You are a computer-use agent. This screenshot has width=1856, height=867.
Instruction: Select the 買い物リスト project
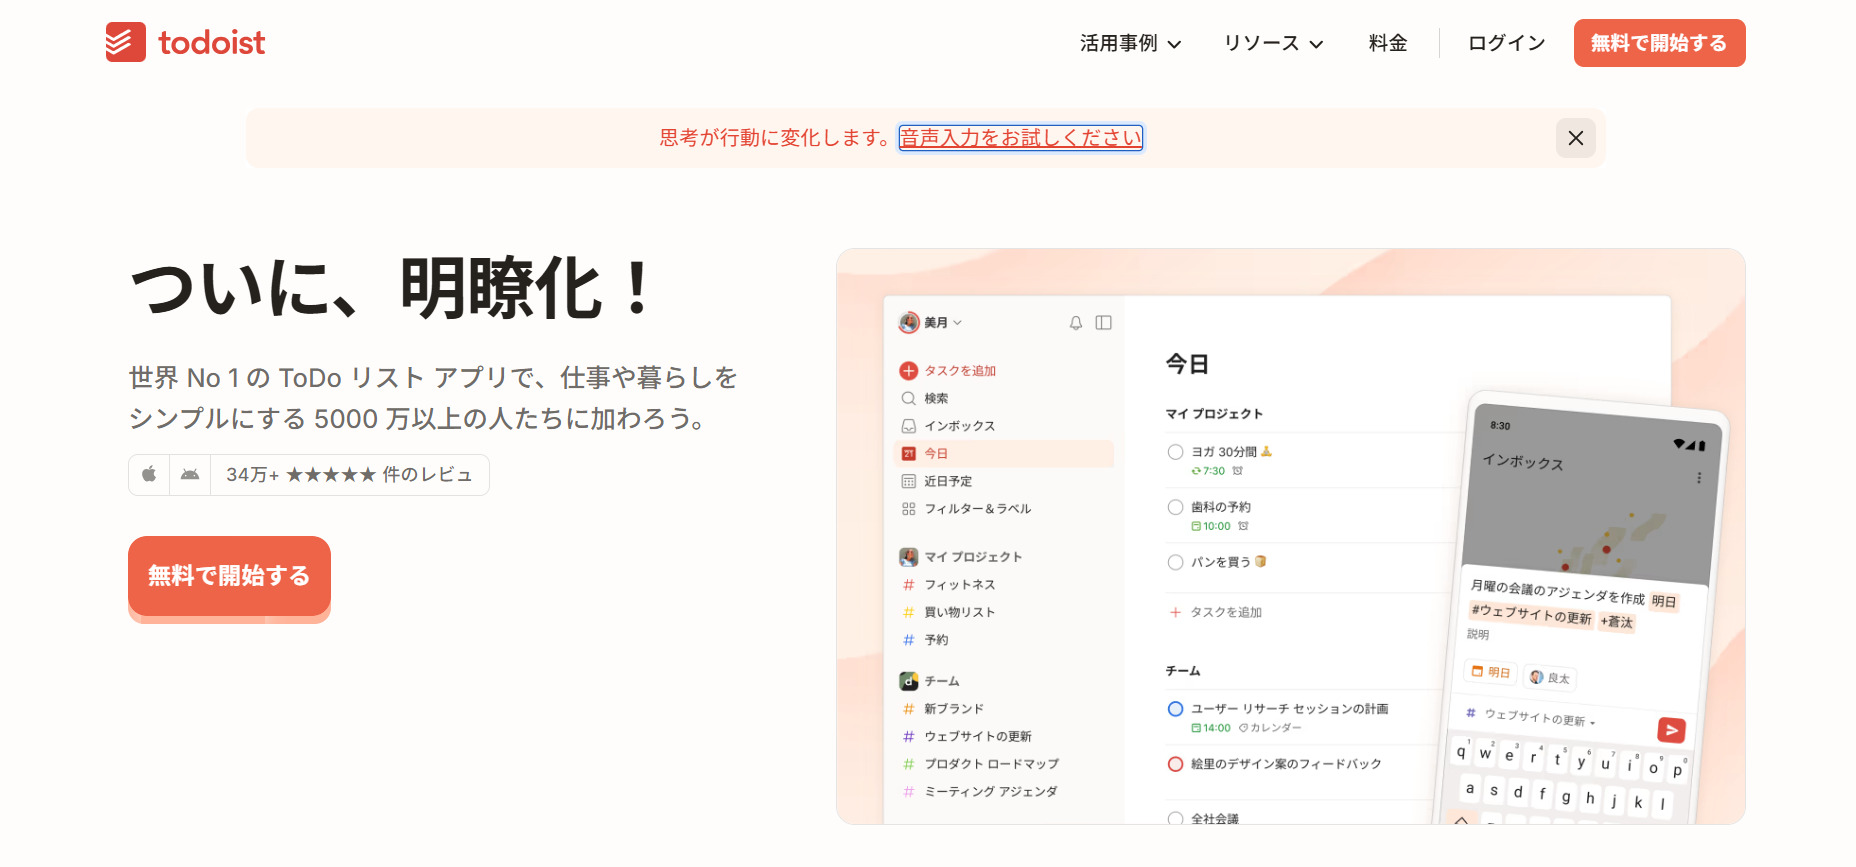coord(959,612)
